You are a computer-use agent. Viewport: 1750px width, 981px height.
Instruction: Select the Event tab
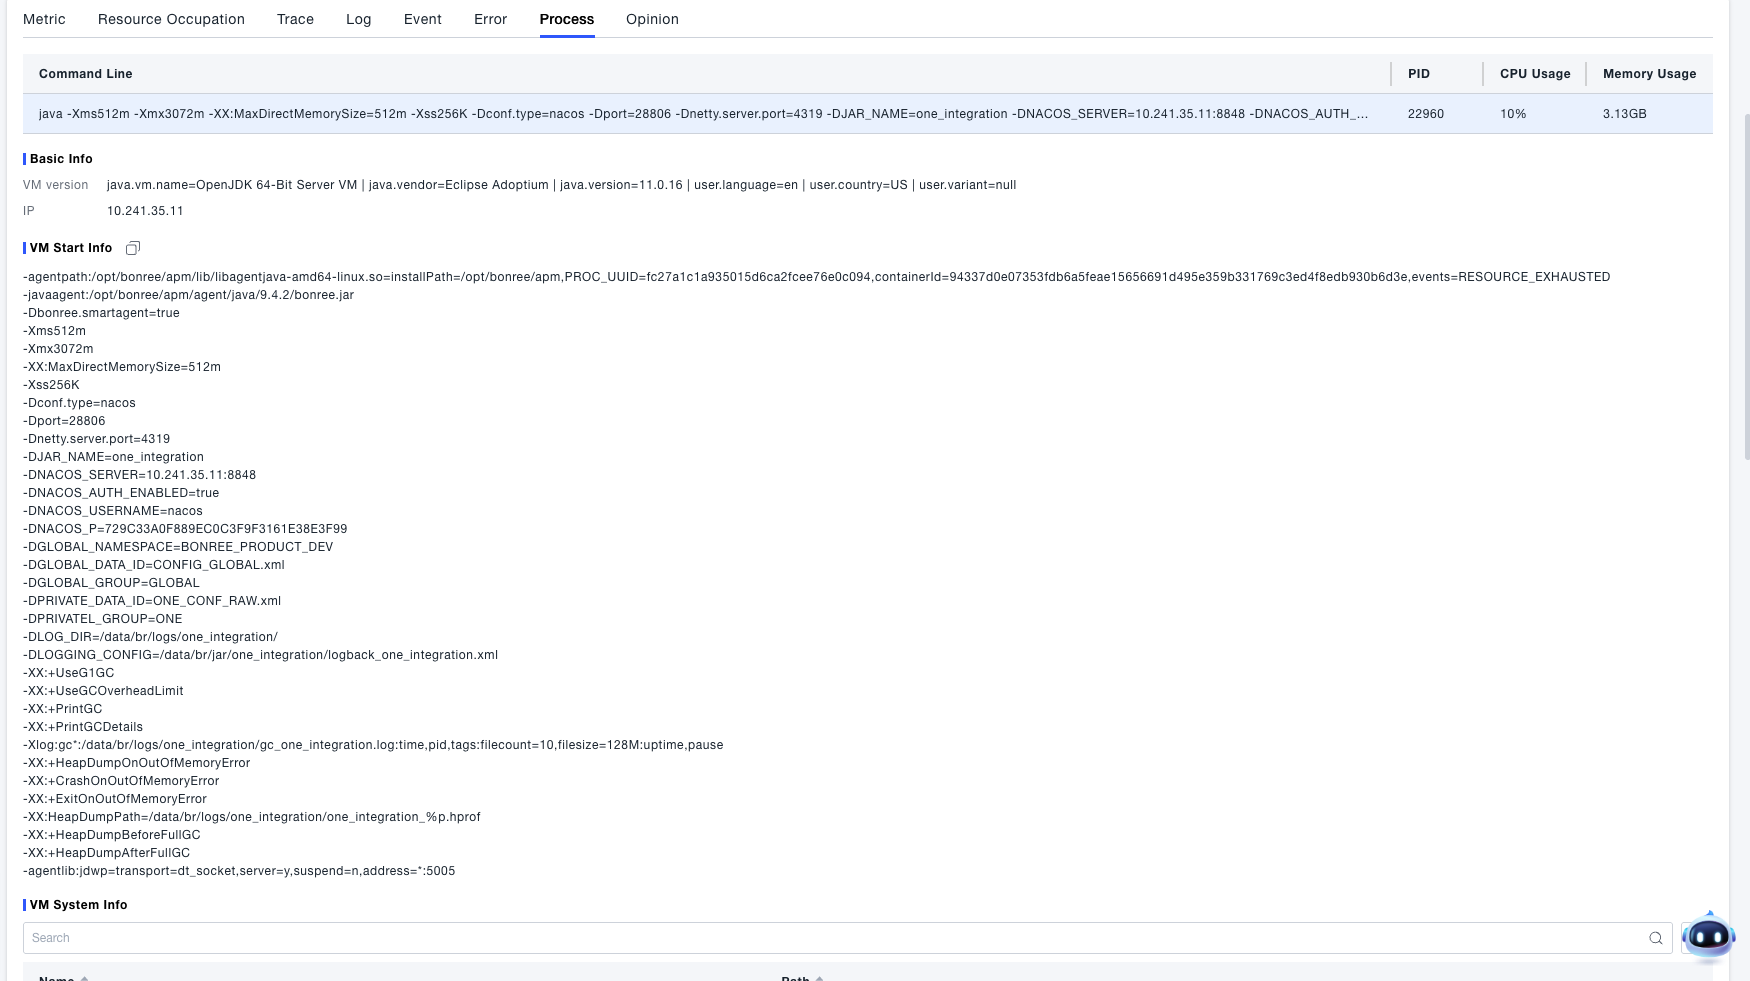click(x=422, y=19)
